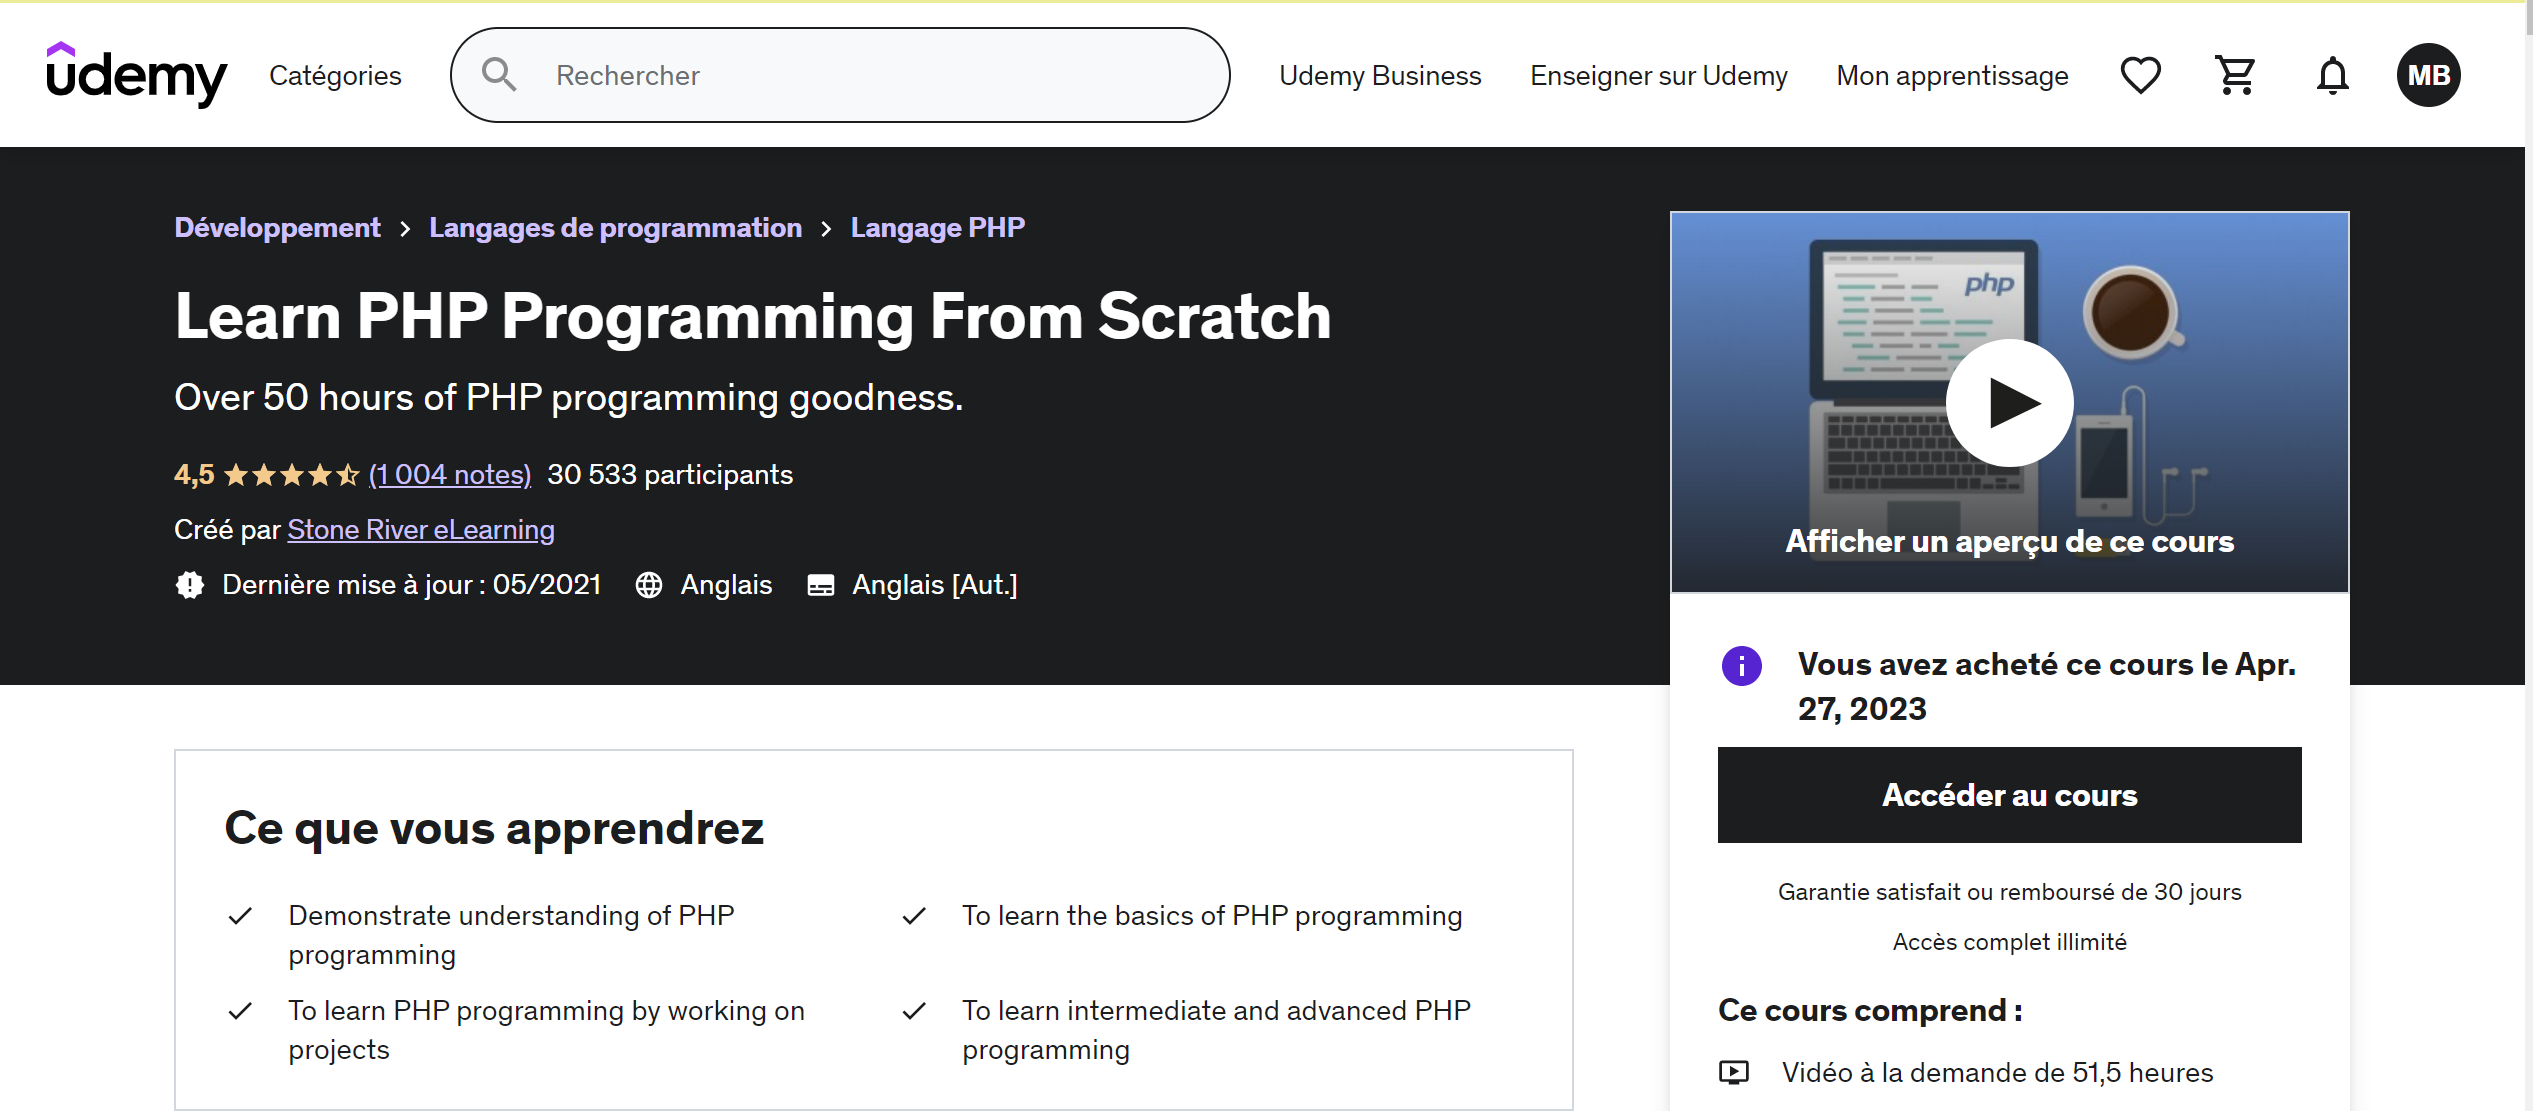Screen dimensions: 2533x1111
Task: Click the Accéder au cours button
Action: point(2009,794)
